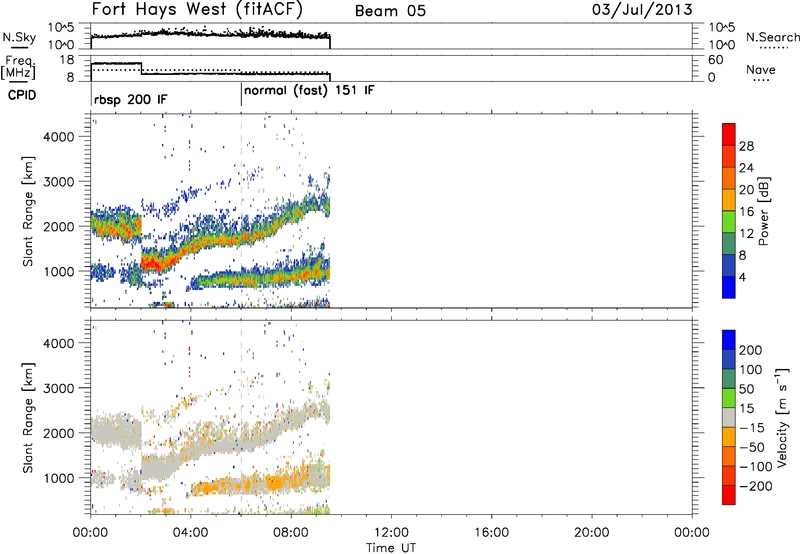
Task: Click the light green 15–50 Velocity segment
Action: pyautogui.click(x=729, y=398)
